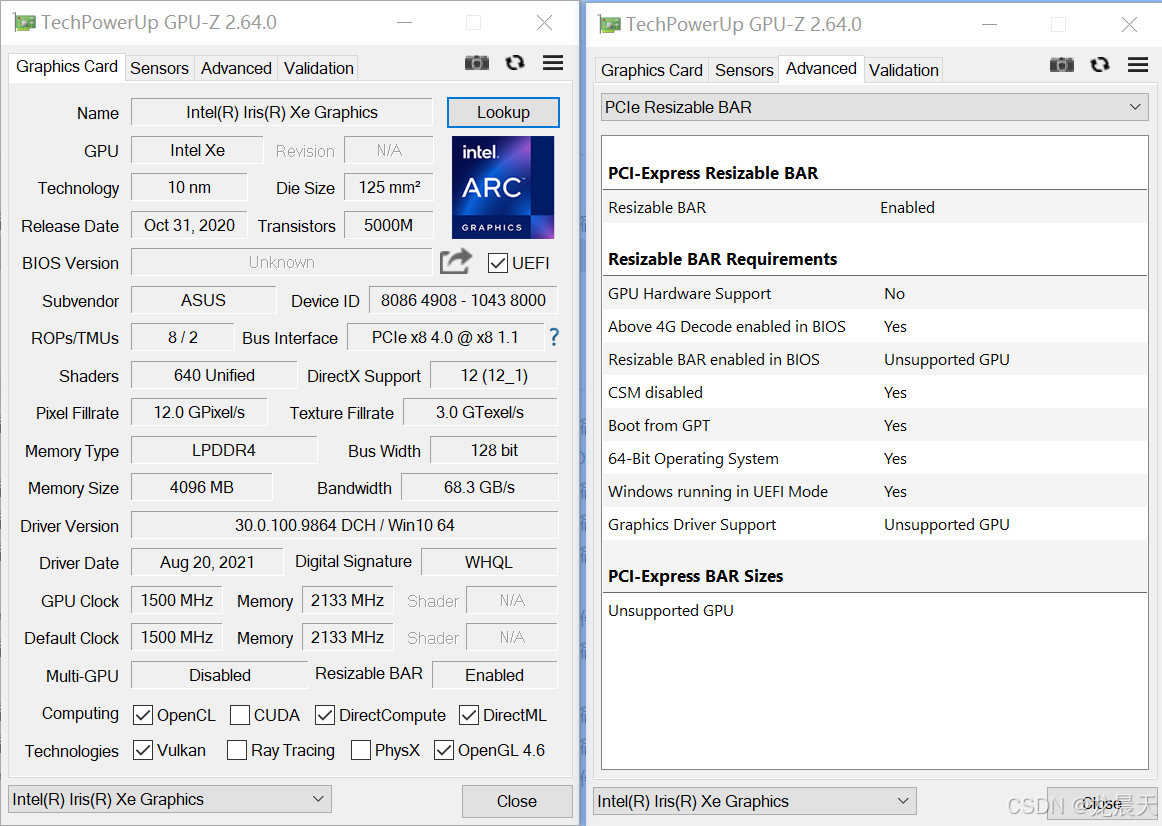Click the Intel ARC Graphics logo
This screenshot has width=1162, height=826.
pyautogui.click(x=502, y=187)
